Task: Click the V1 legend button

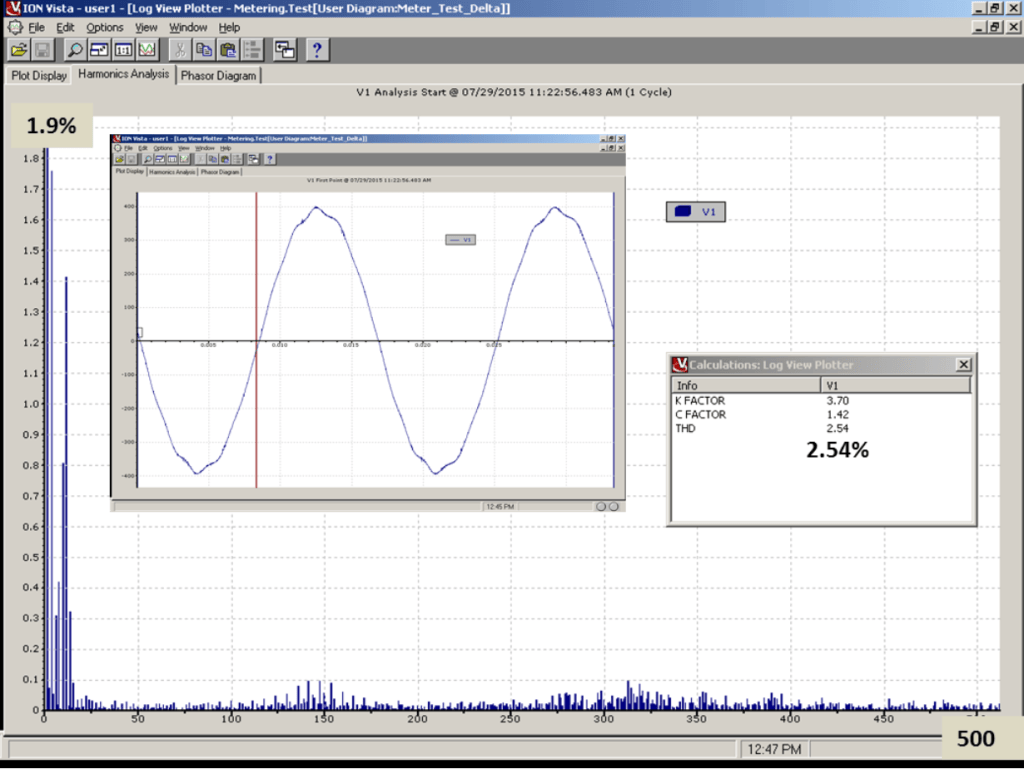Action: (696, 212)
